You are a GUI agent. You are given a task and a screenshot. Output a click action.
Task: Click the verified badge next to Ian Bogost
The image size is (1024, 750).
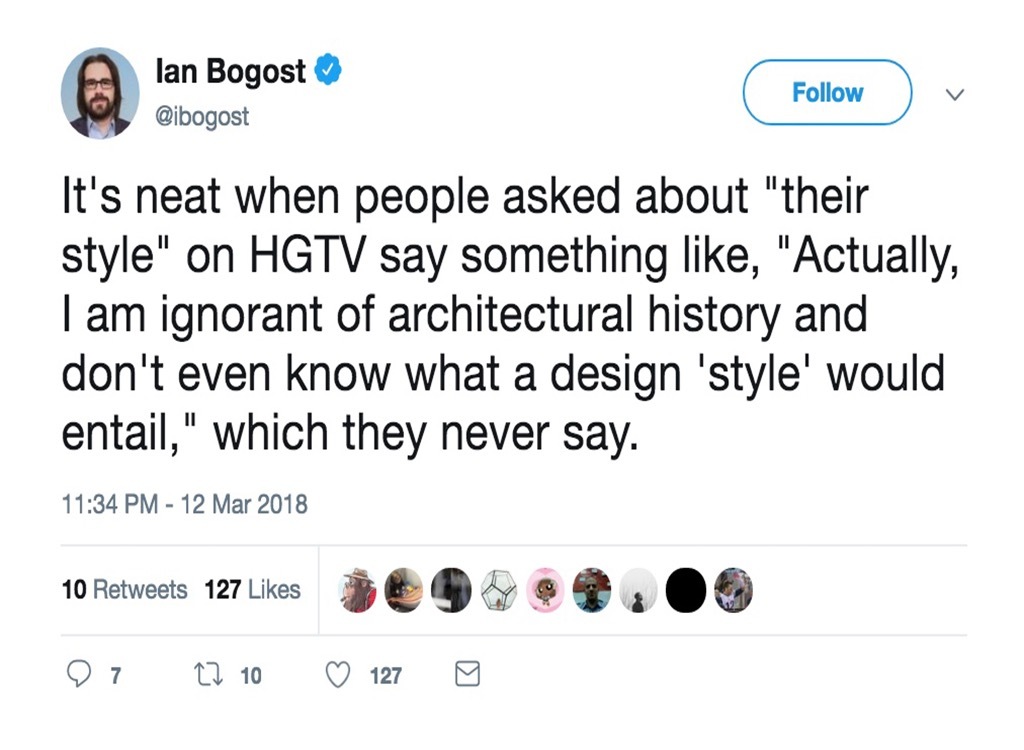(328, 67)
